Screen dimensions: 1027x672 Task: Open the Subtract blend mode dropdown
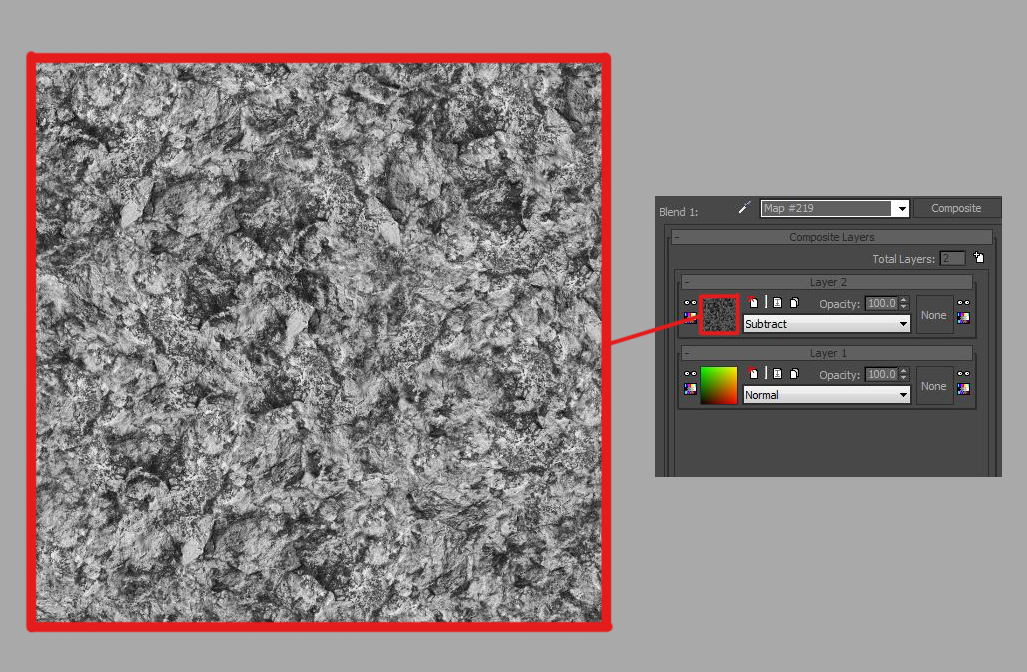[827, 324]
